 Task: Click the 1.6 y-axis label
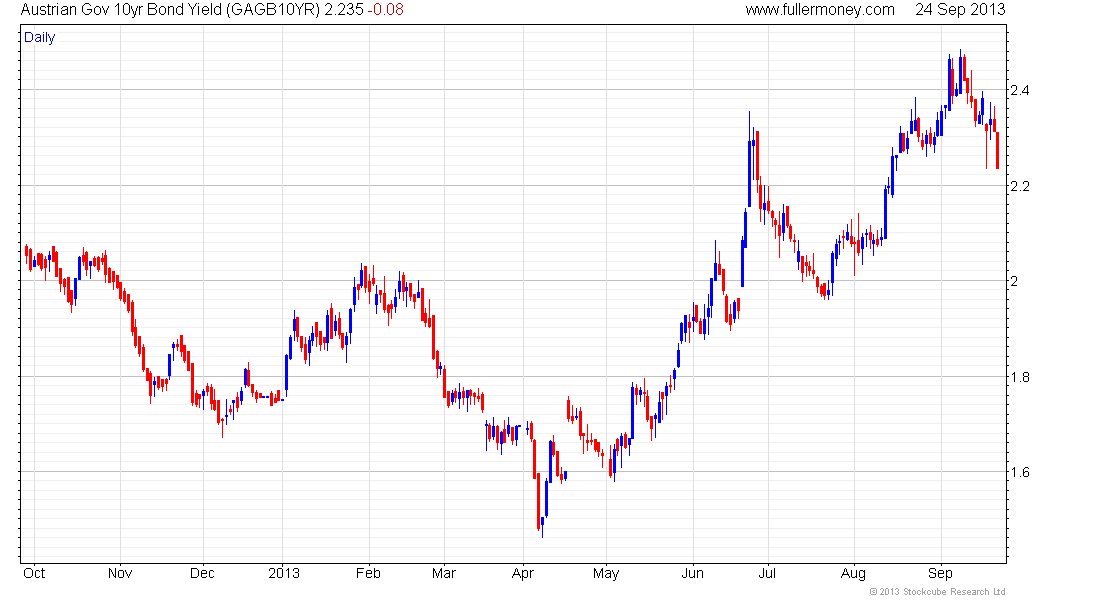click(1019, 472)
